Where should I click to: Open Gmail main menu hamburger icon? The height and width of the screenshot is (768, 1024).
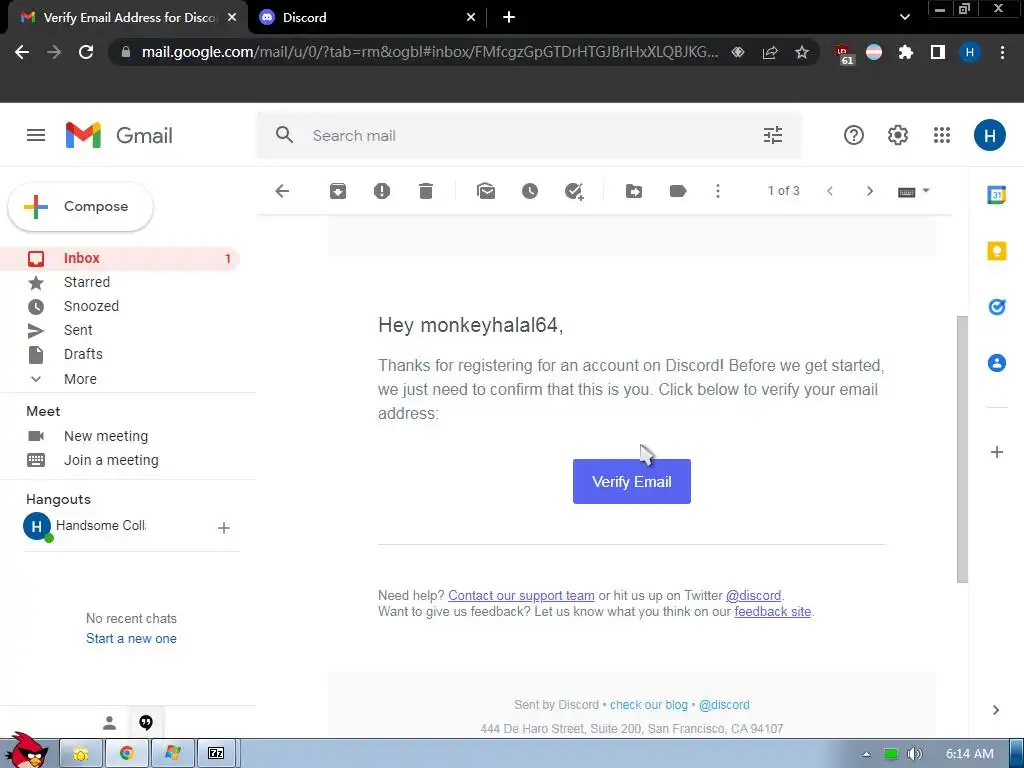click(x=36, y=135)
